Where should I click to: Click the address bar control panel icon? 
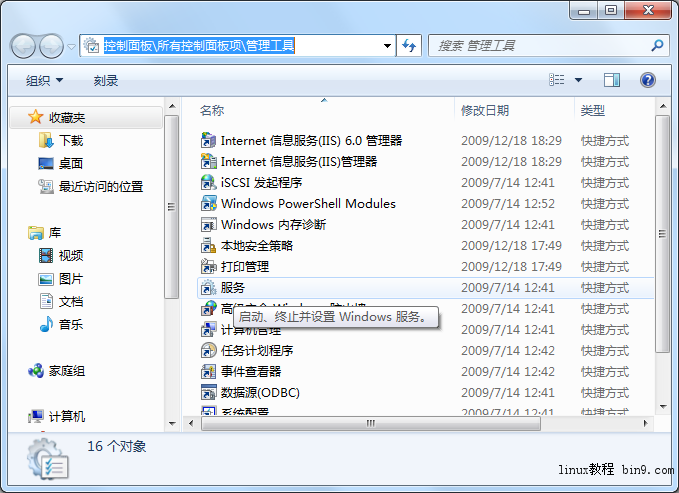[91, 45]
